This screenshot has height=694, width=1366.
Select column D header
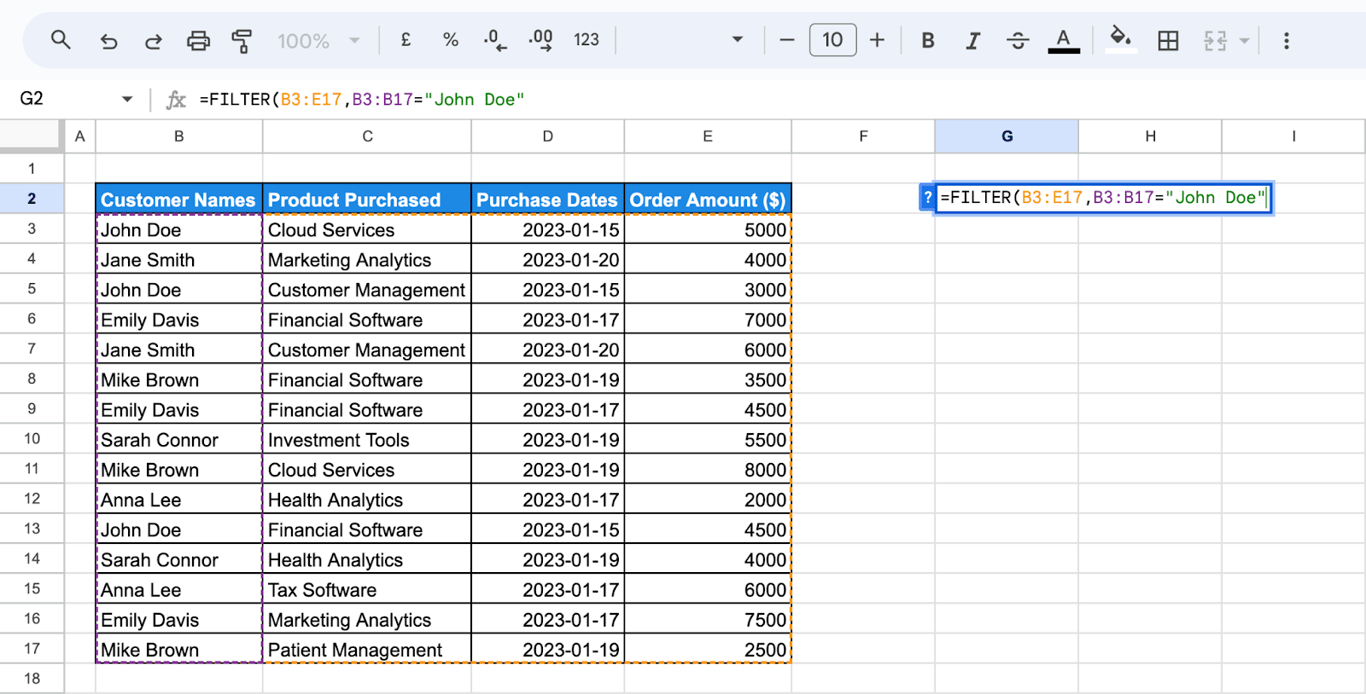[x=547, y=136]
